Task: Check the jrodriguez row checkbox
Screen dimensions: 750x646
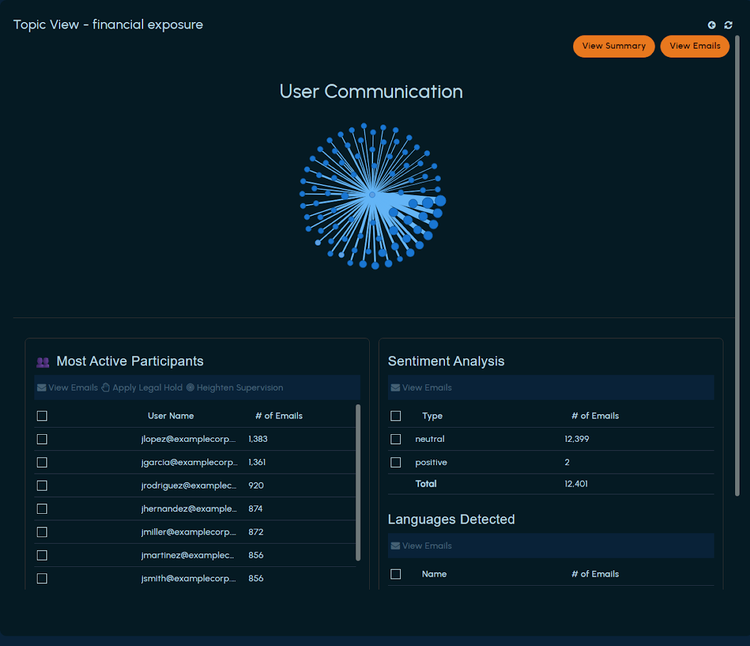Action: click(42, 486)
